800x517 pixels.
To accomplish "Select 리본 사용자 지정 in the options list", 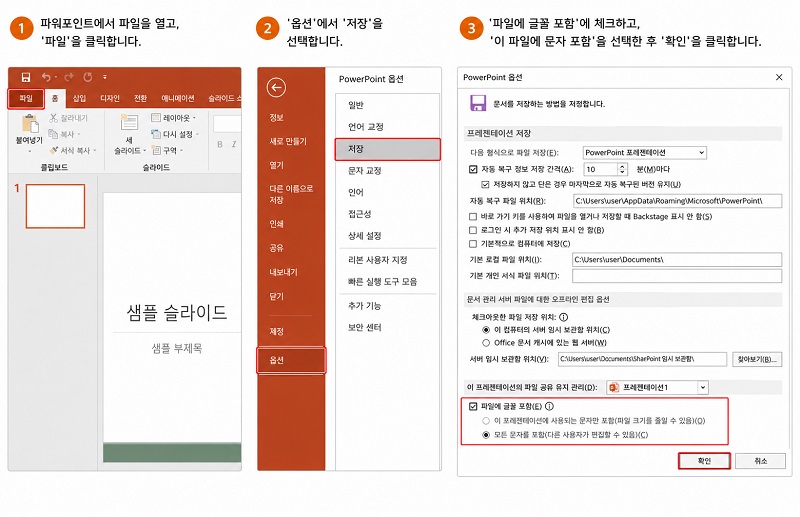I will tap(378, 260).
